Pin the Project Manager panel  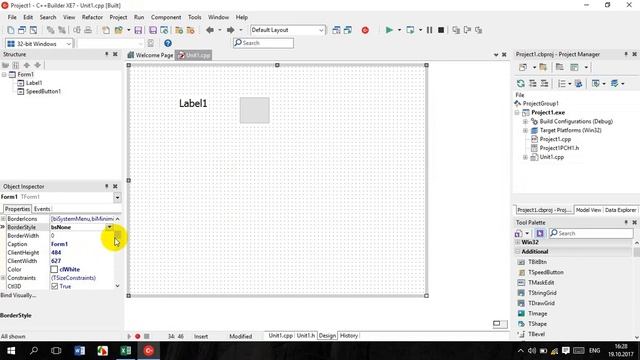coord(626,54)
